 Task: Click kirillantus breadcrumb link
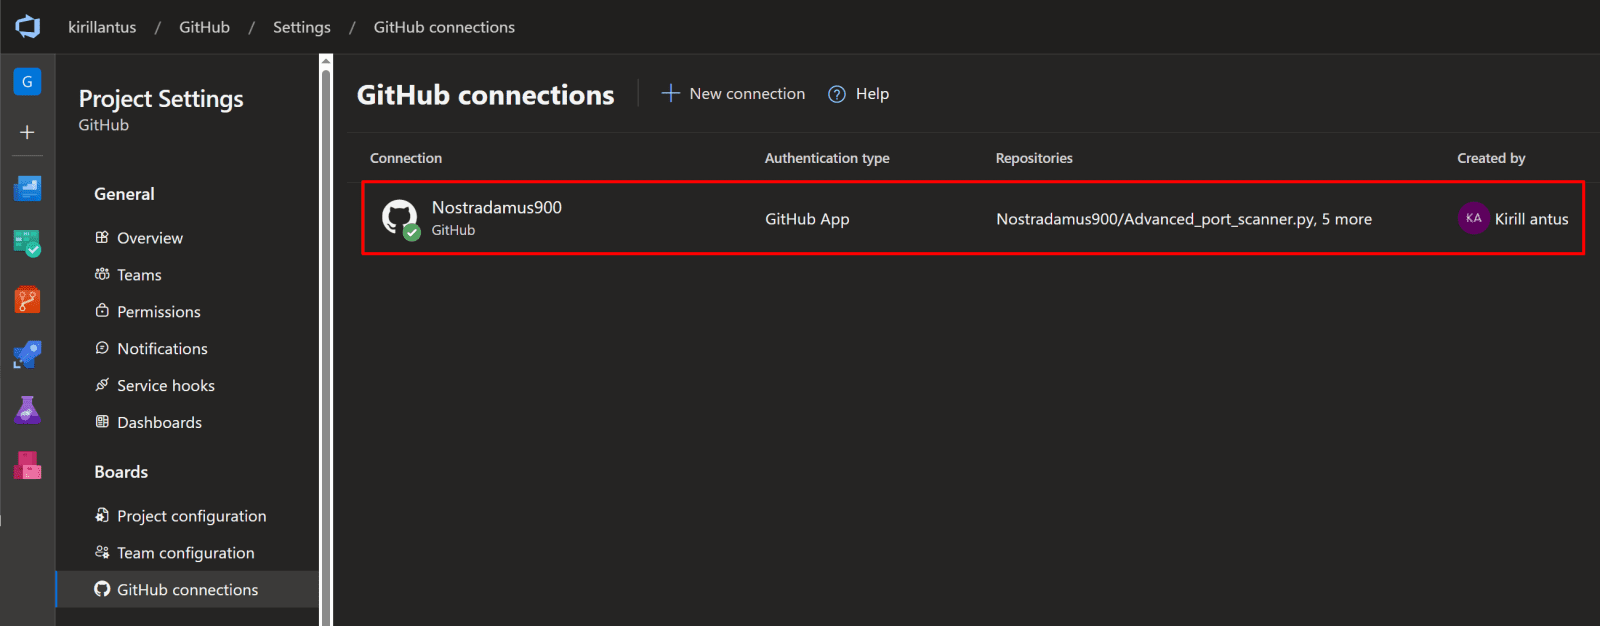(102, 27)
